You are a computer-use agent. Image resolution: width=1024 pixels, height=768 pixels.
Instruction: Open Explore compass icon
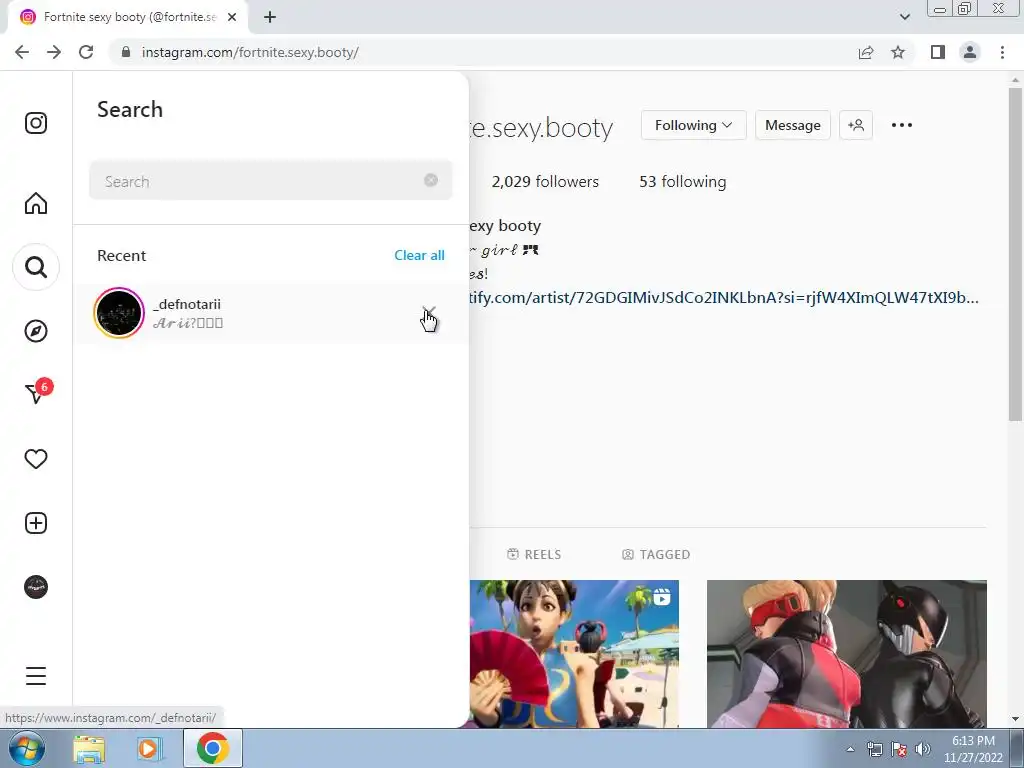pos(36,331)
